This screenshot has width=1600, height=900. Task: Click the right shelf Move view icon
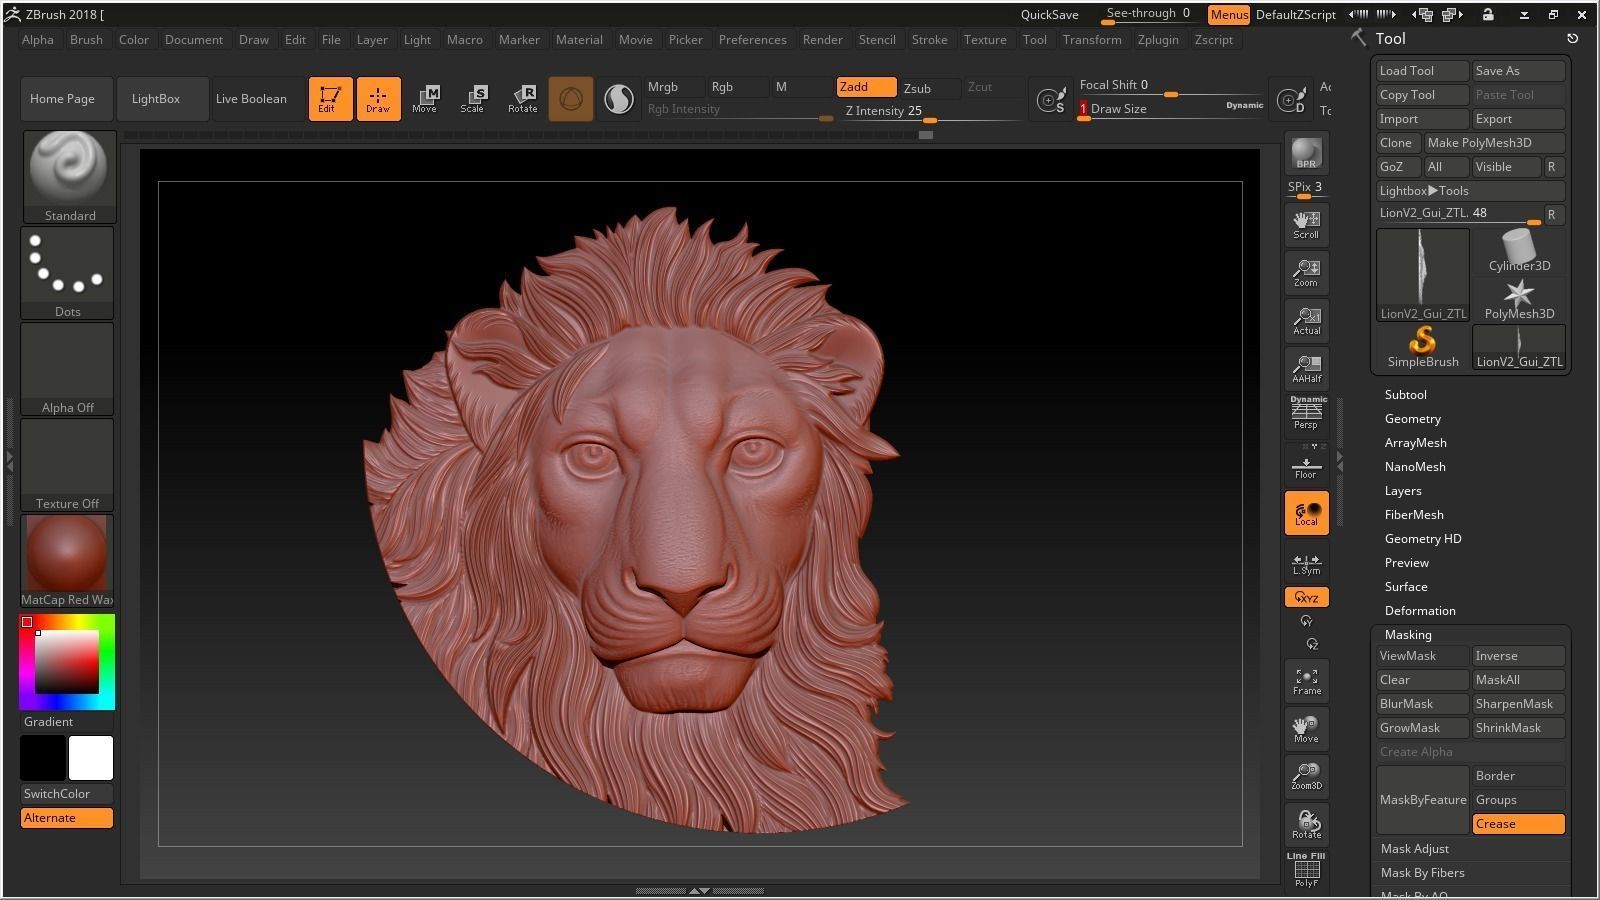(1306, 729)
